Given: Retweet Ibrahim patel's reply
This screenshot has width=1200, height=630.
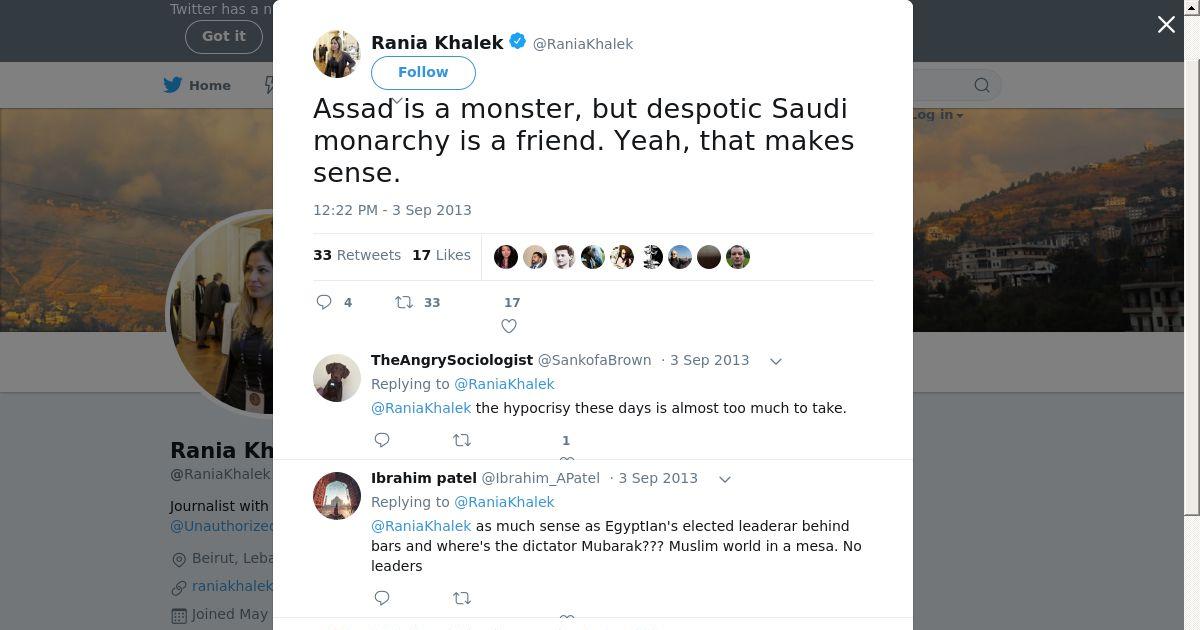Looking at the screenshot, I should tap(462, 598).
